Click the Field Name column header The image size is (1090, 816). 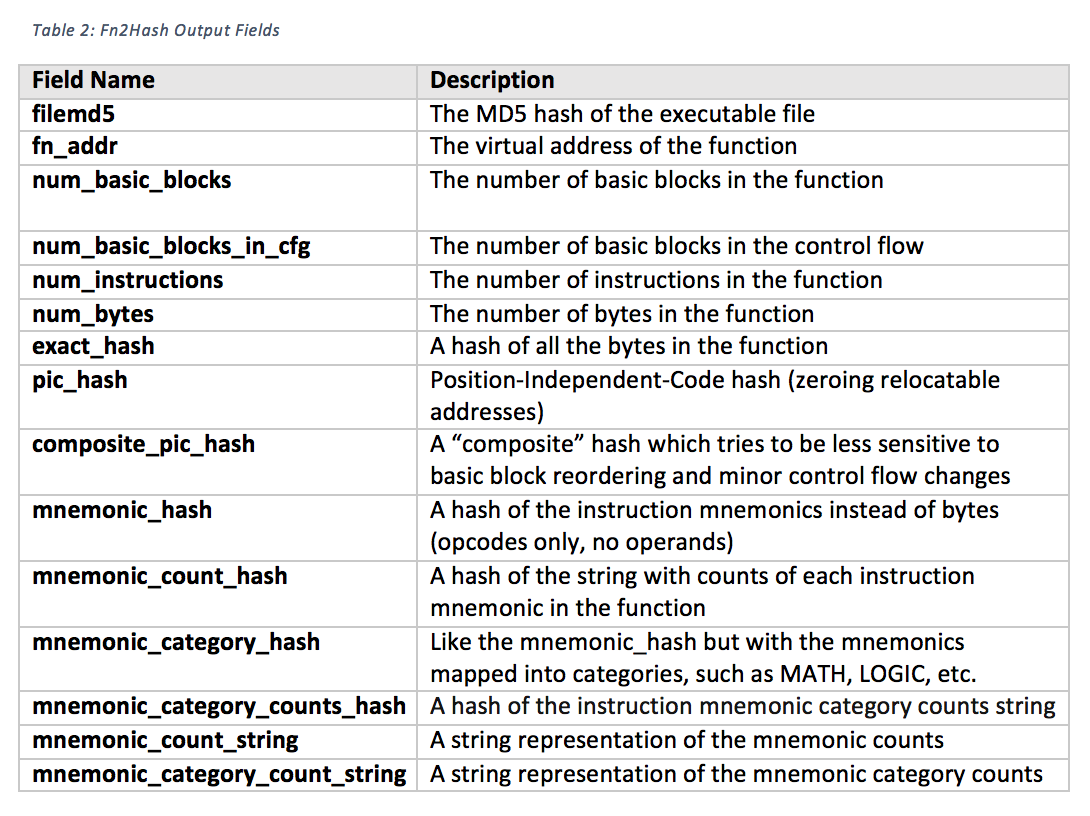(x=93, y=81)
